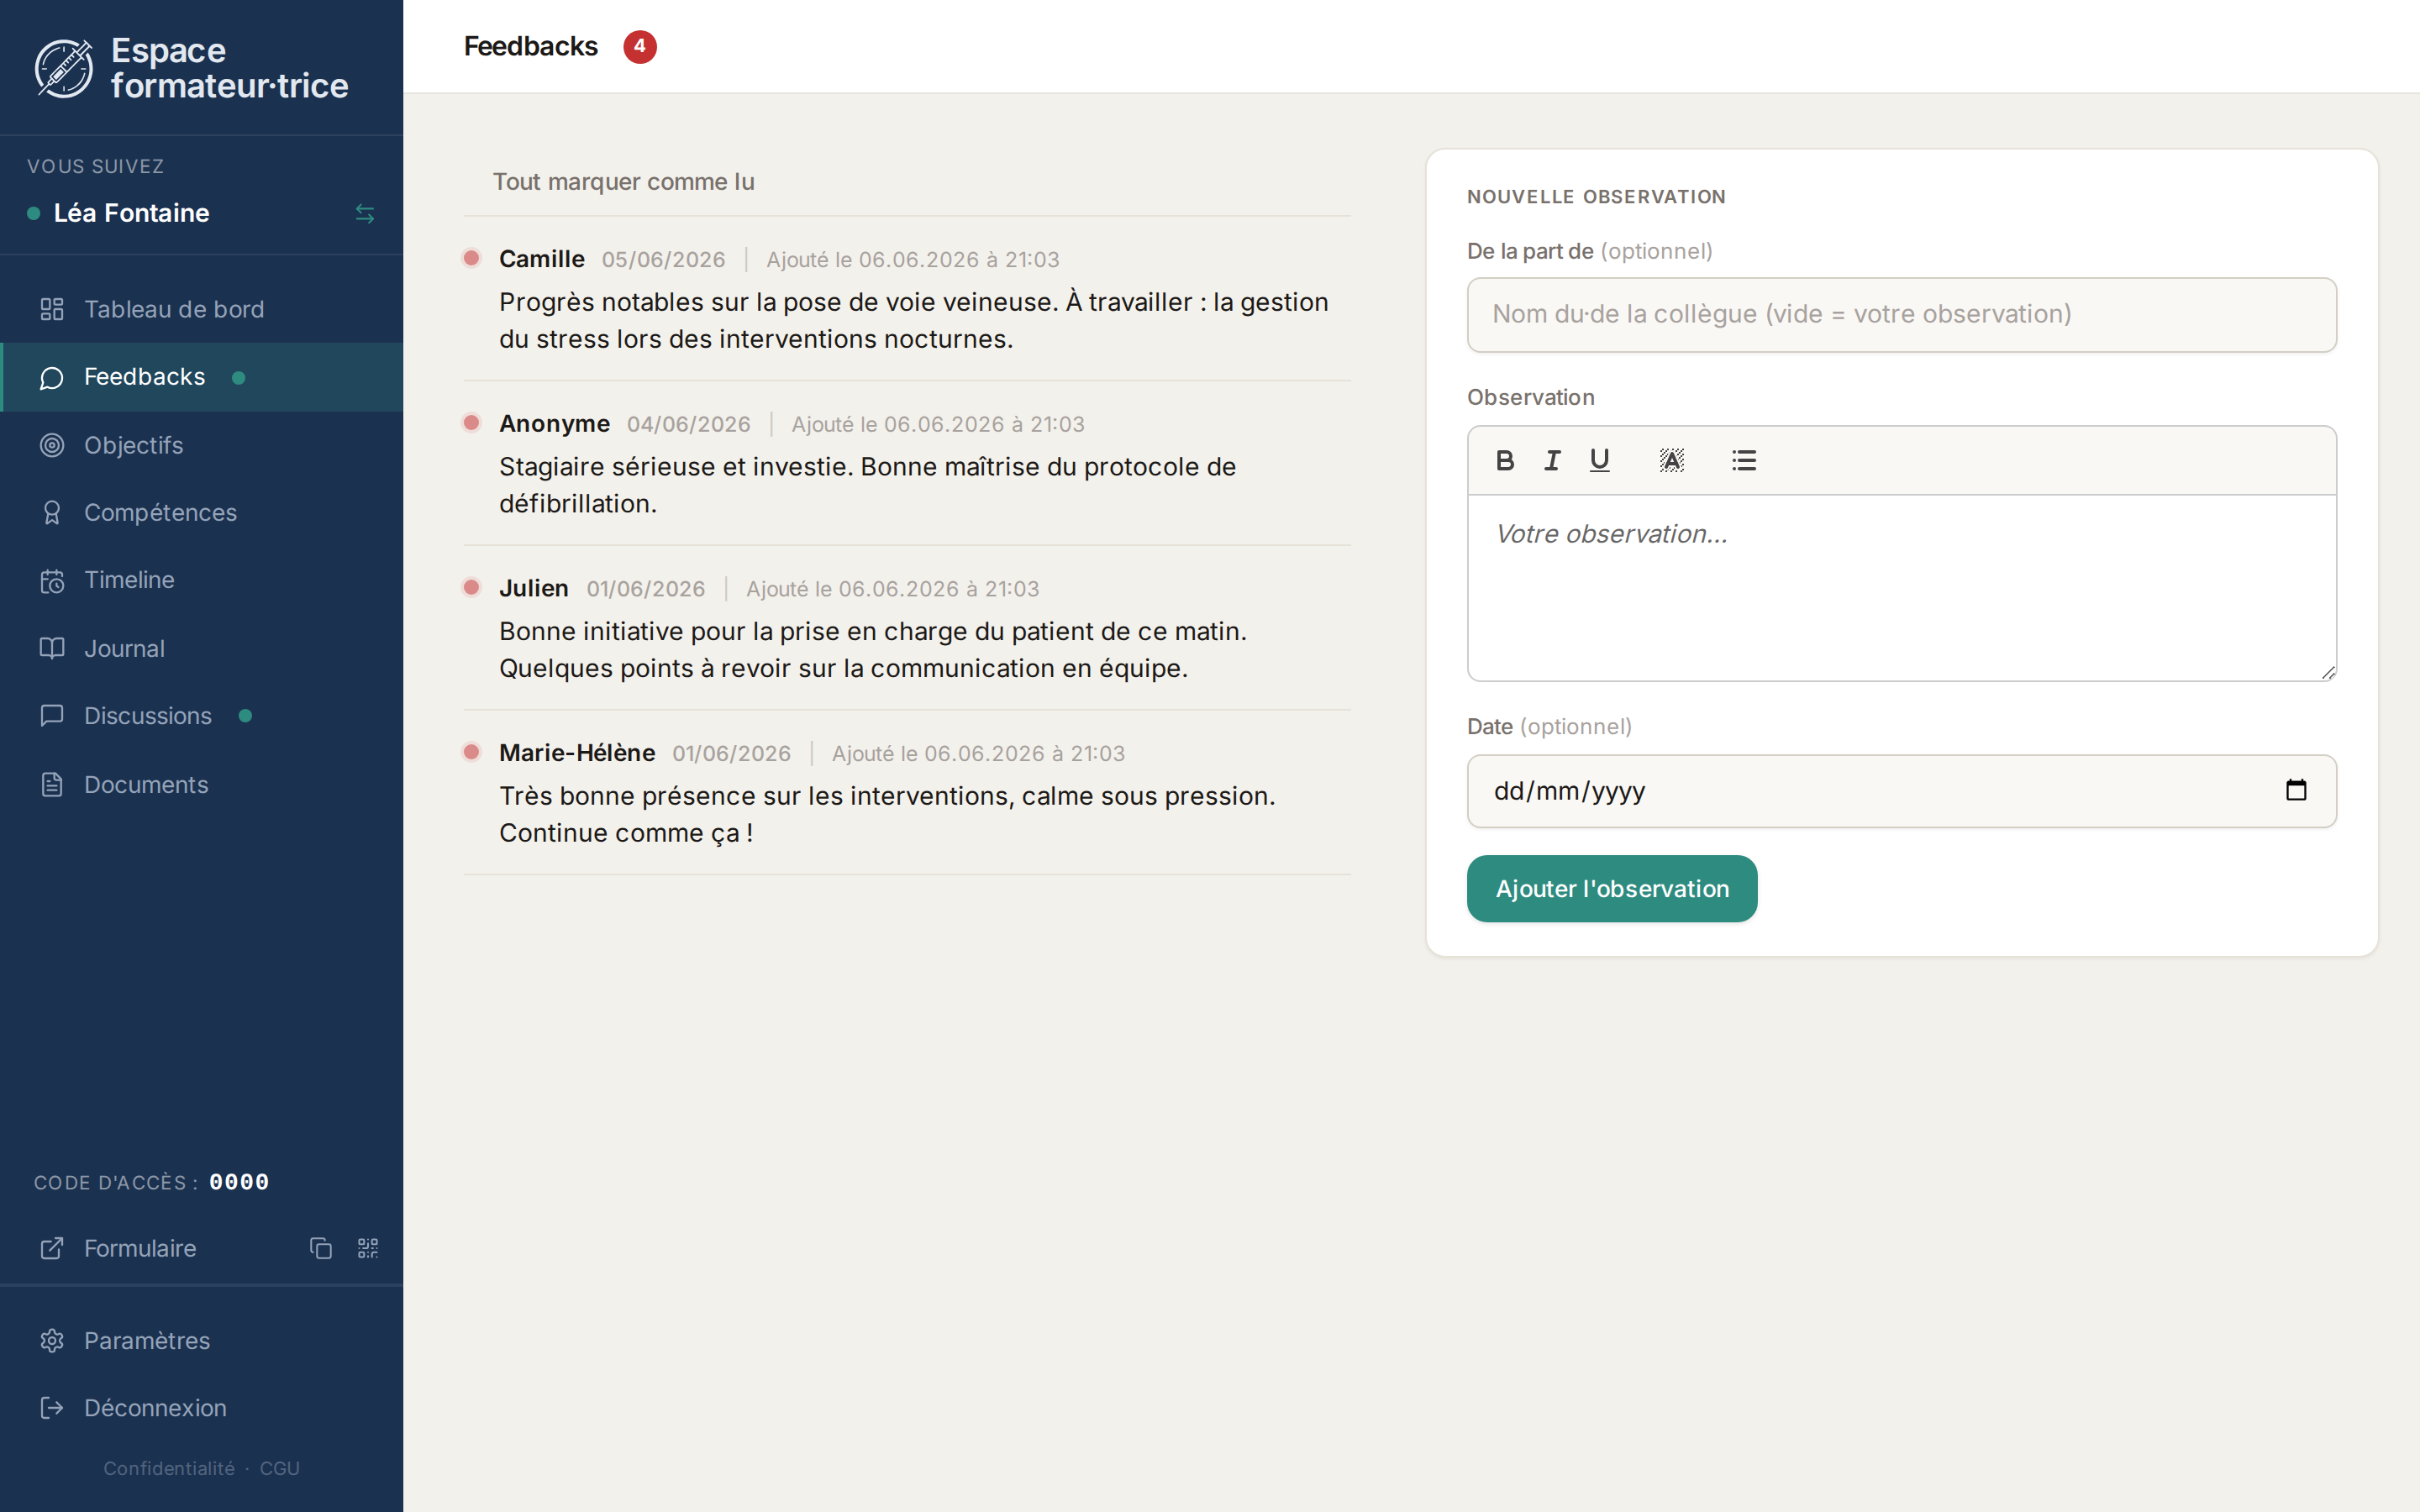Copy the Formulaire link with copy icon

pyautogui.click(x=321, y=1248)
